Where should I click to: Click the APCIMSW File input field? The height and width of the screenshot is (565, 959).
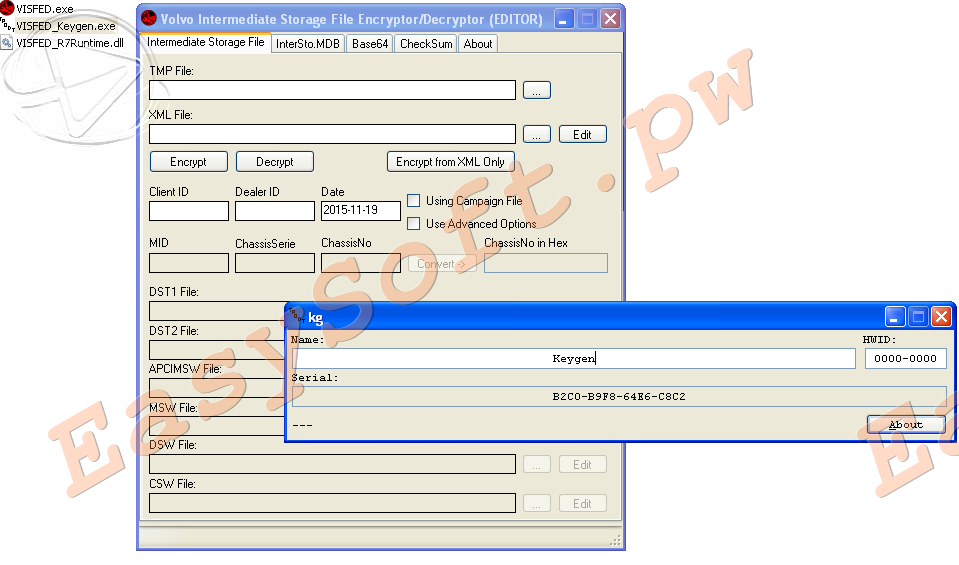tap(217, 388)
